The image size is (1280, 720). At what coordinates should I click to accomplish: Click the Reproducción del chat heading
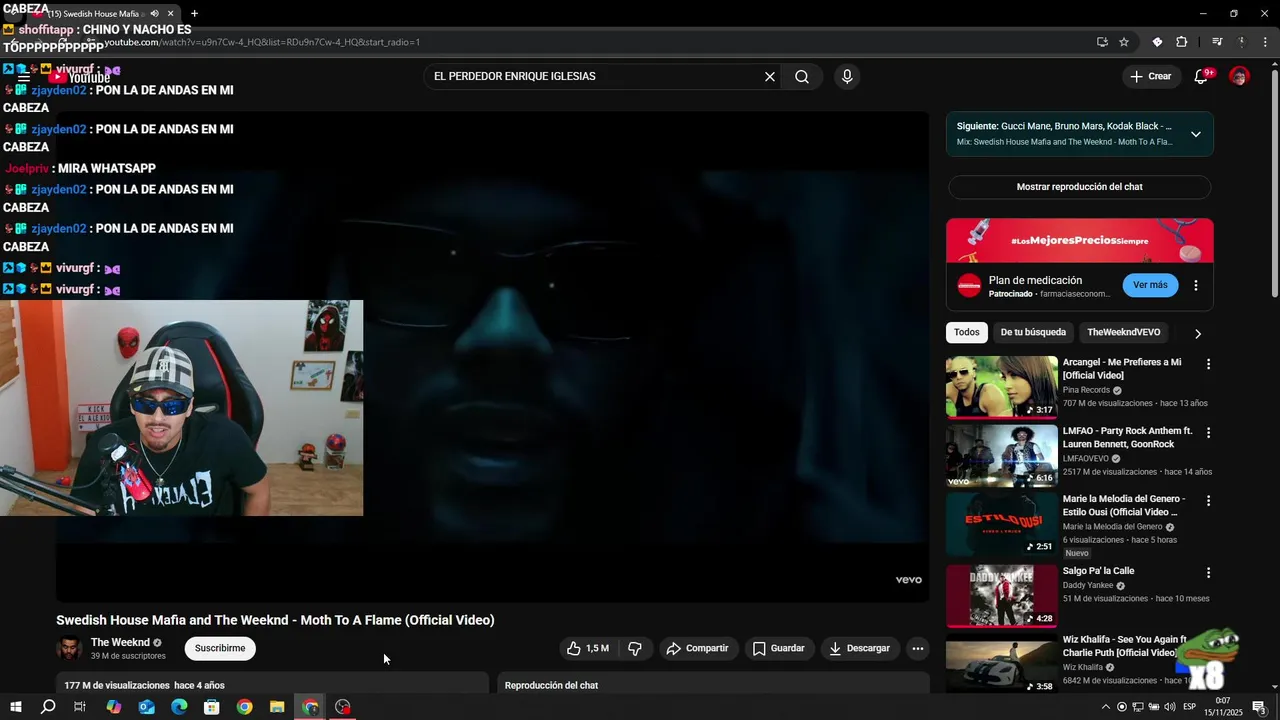(551, 685)
